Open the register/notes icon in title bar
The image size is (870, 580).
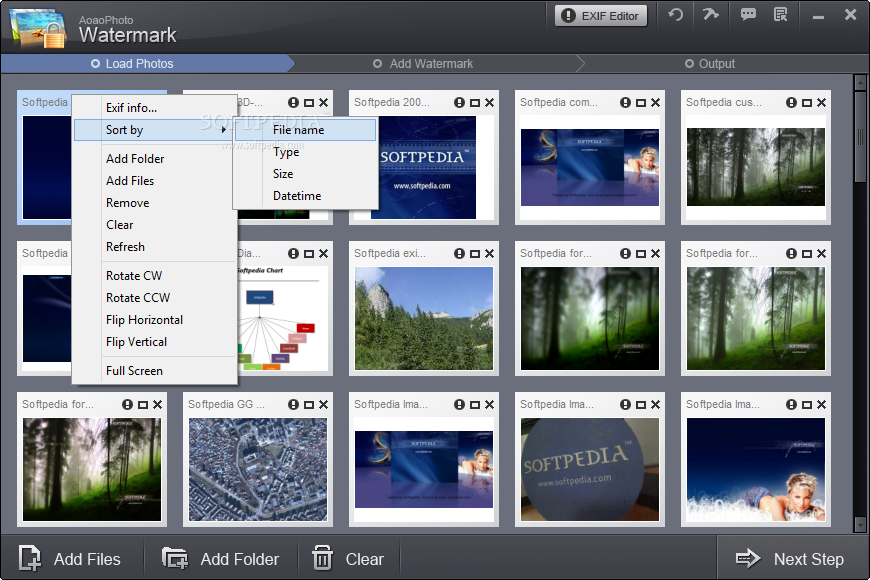coord(781,14)
